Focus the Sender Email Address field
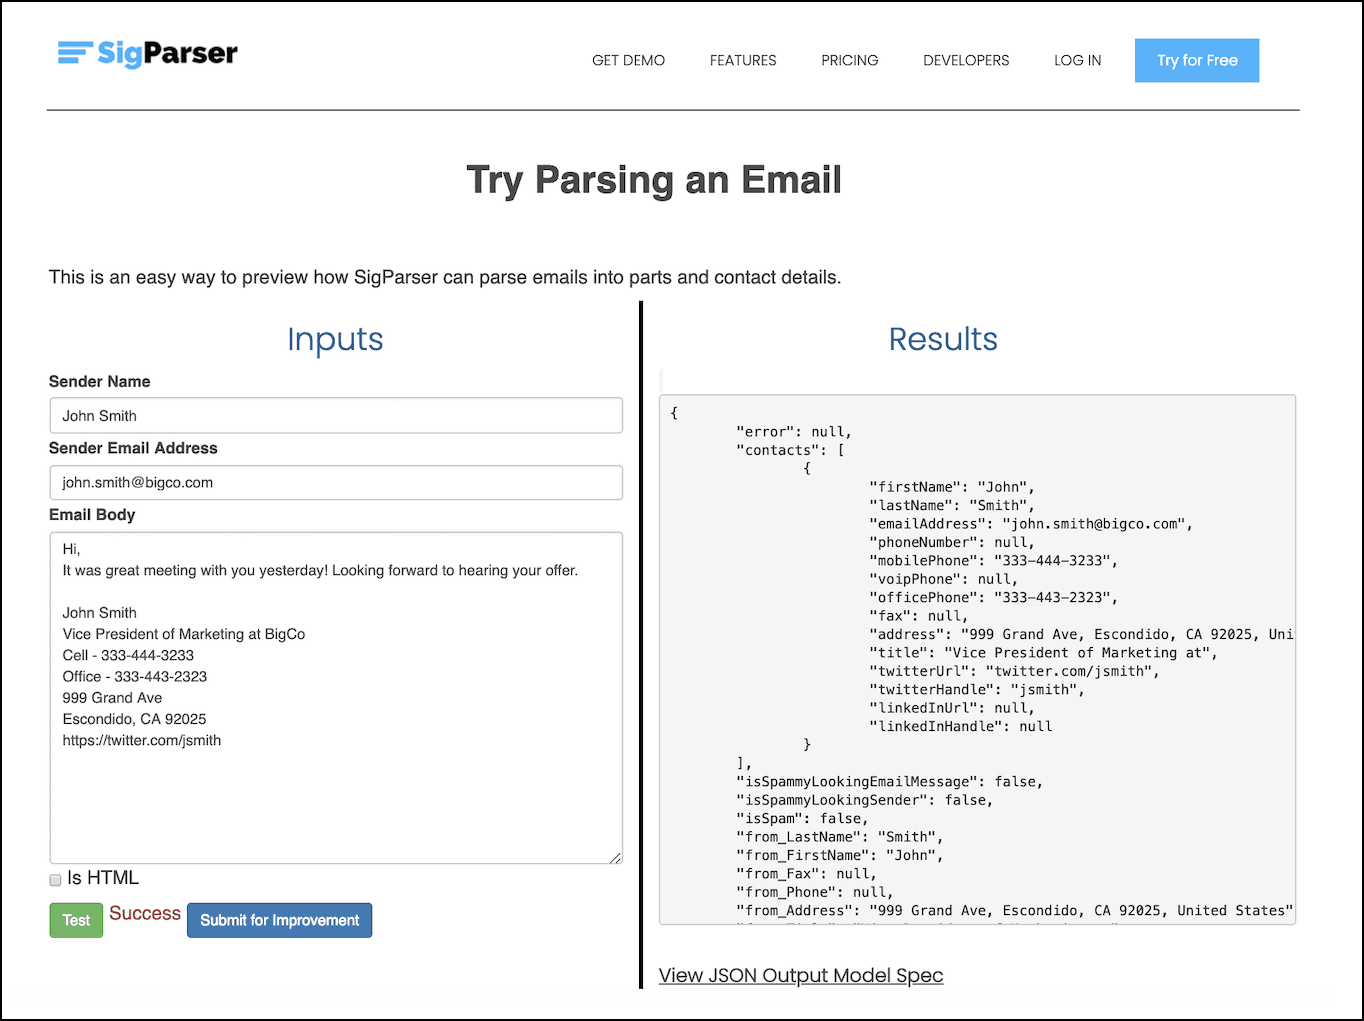This screenshot has height=1021, width=1364. click(x=336, y=483)
